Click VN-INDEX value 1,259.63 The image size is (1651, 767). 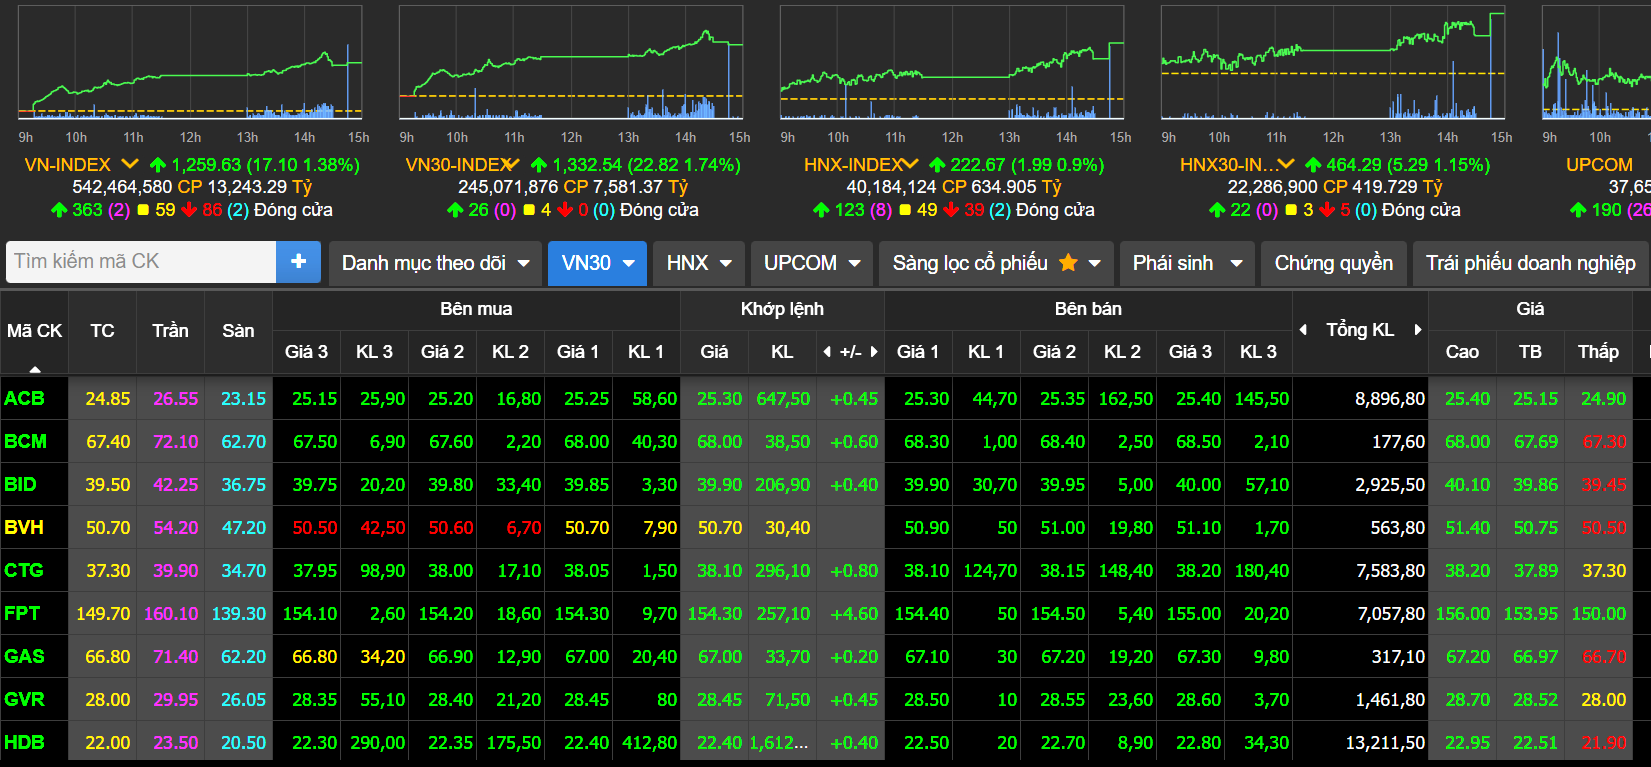pyautogui.click(x=206, y=164)
